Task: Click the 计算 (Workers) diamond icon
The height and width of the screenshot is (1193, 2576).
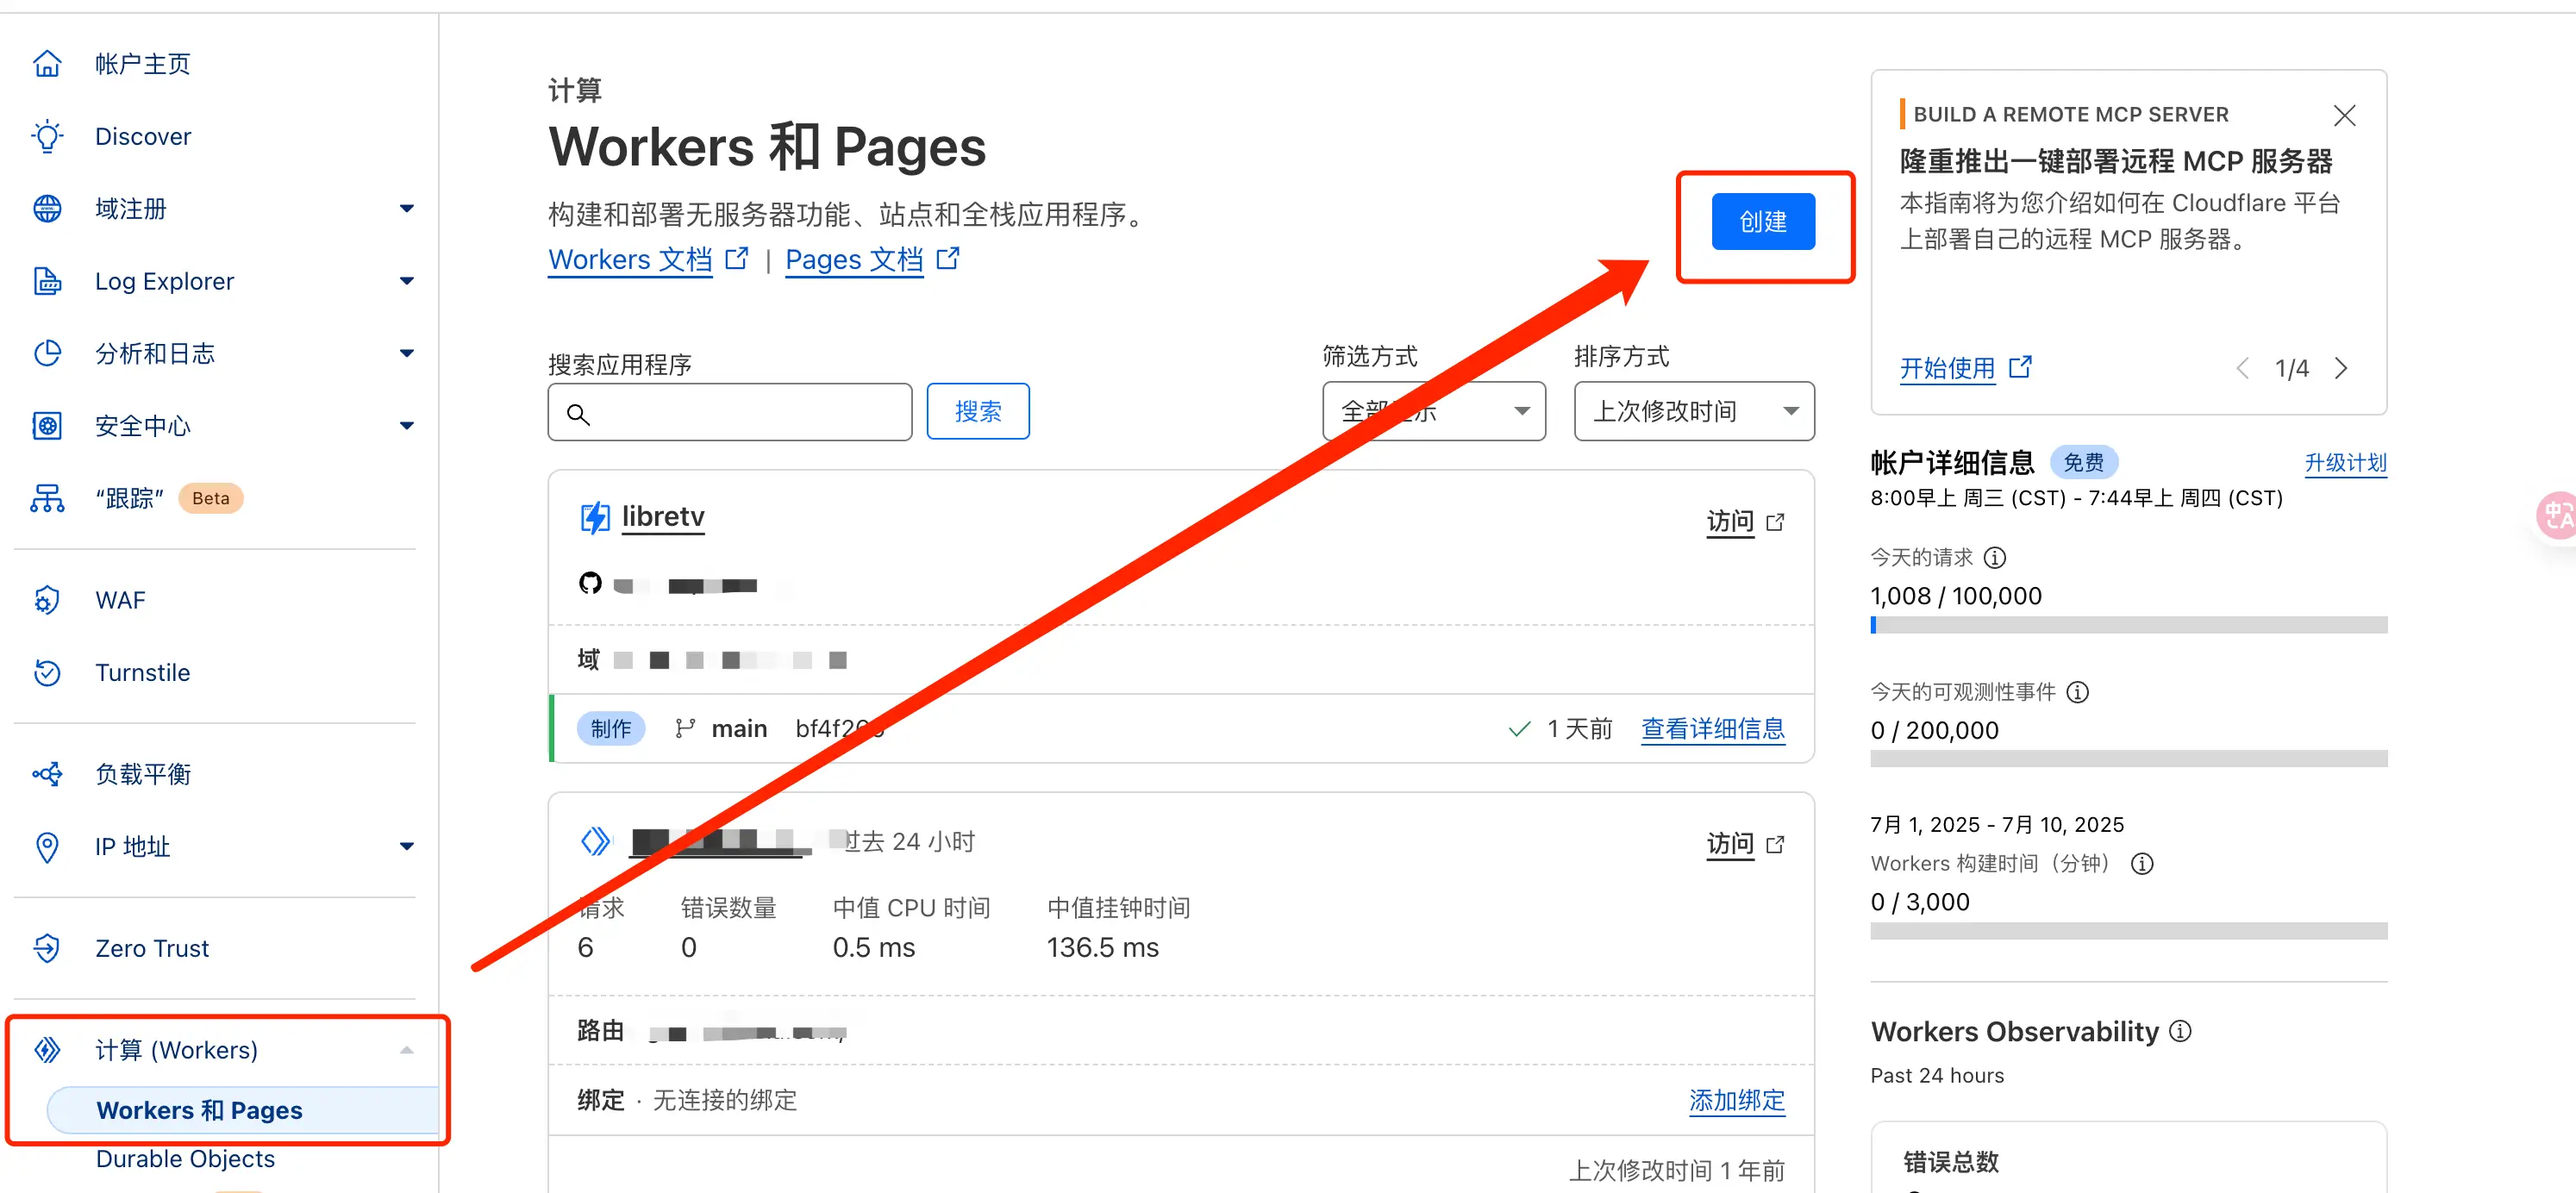Action: click(x=47, y=1050)
